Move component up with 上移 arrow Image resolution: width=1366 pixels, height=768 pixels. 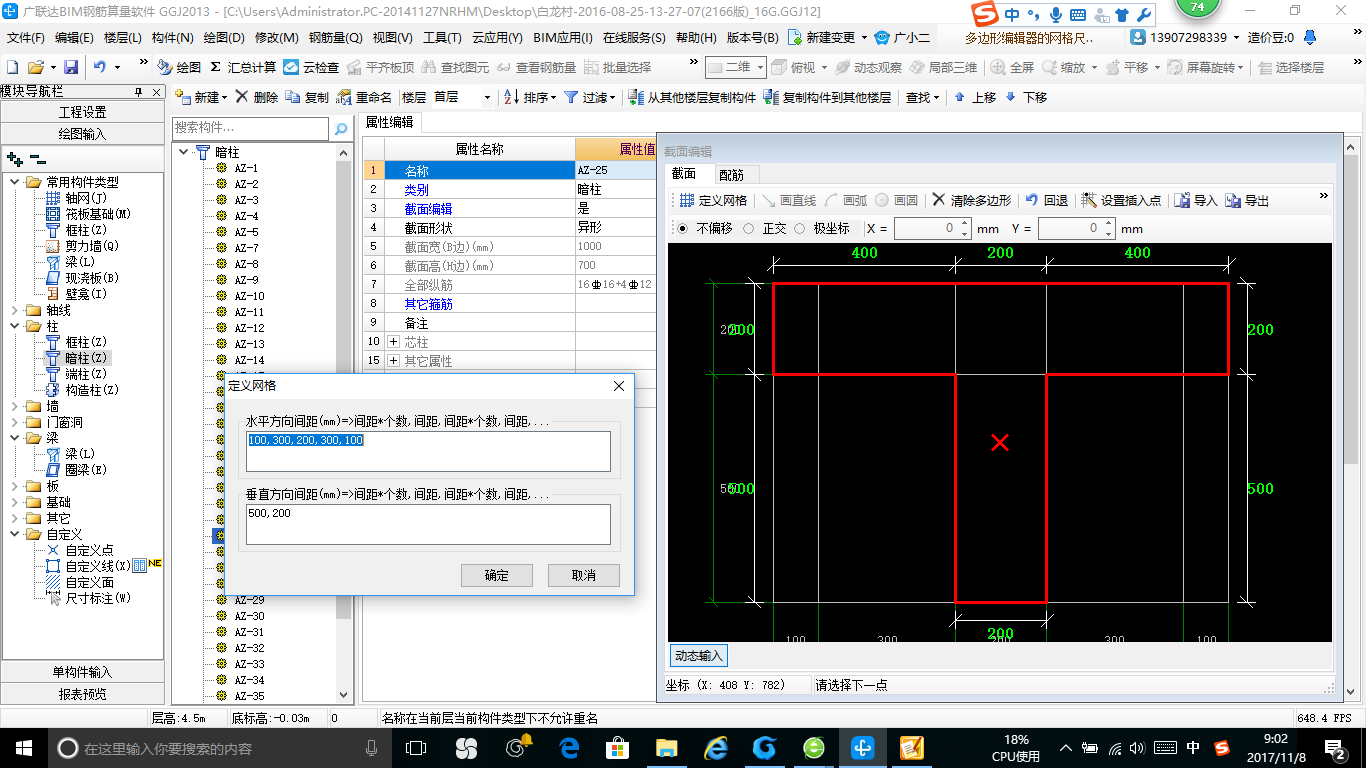[975, 97]
